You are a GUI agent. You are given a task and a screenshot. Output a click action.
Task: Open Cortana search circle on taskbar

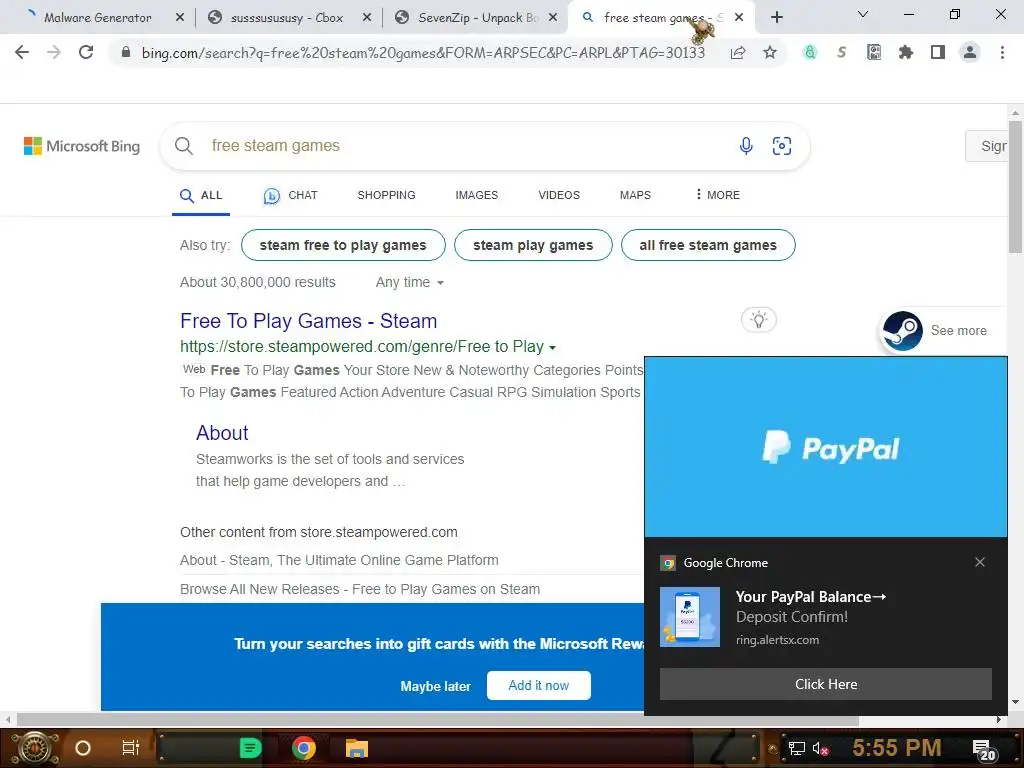(x=83, y=748)
